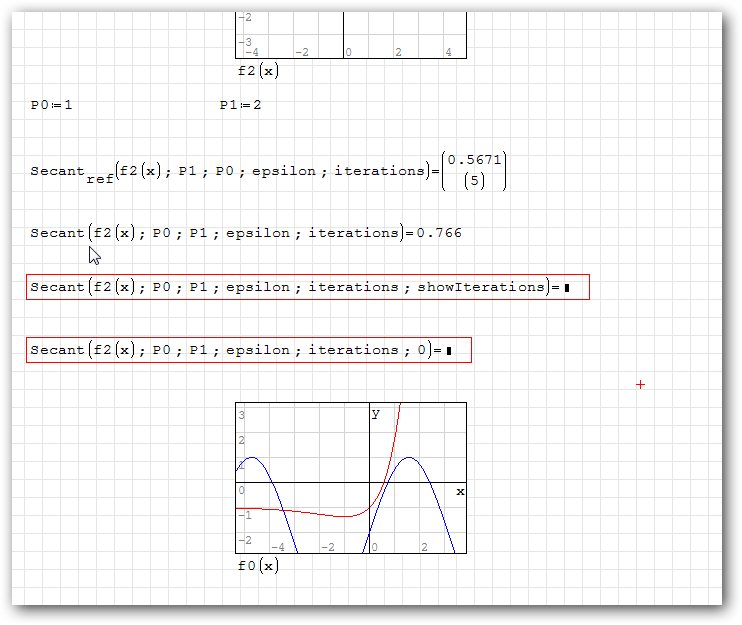Click result placeholder after Secant expression ending in 0

(x=449, y=351)
